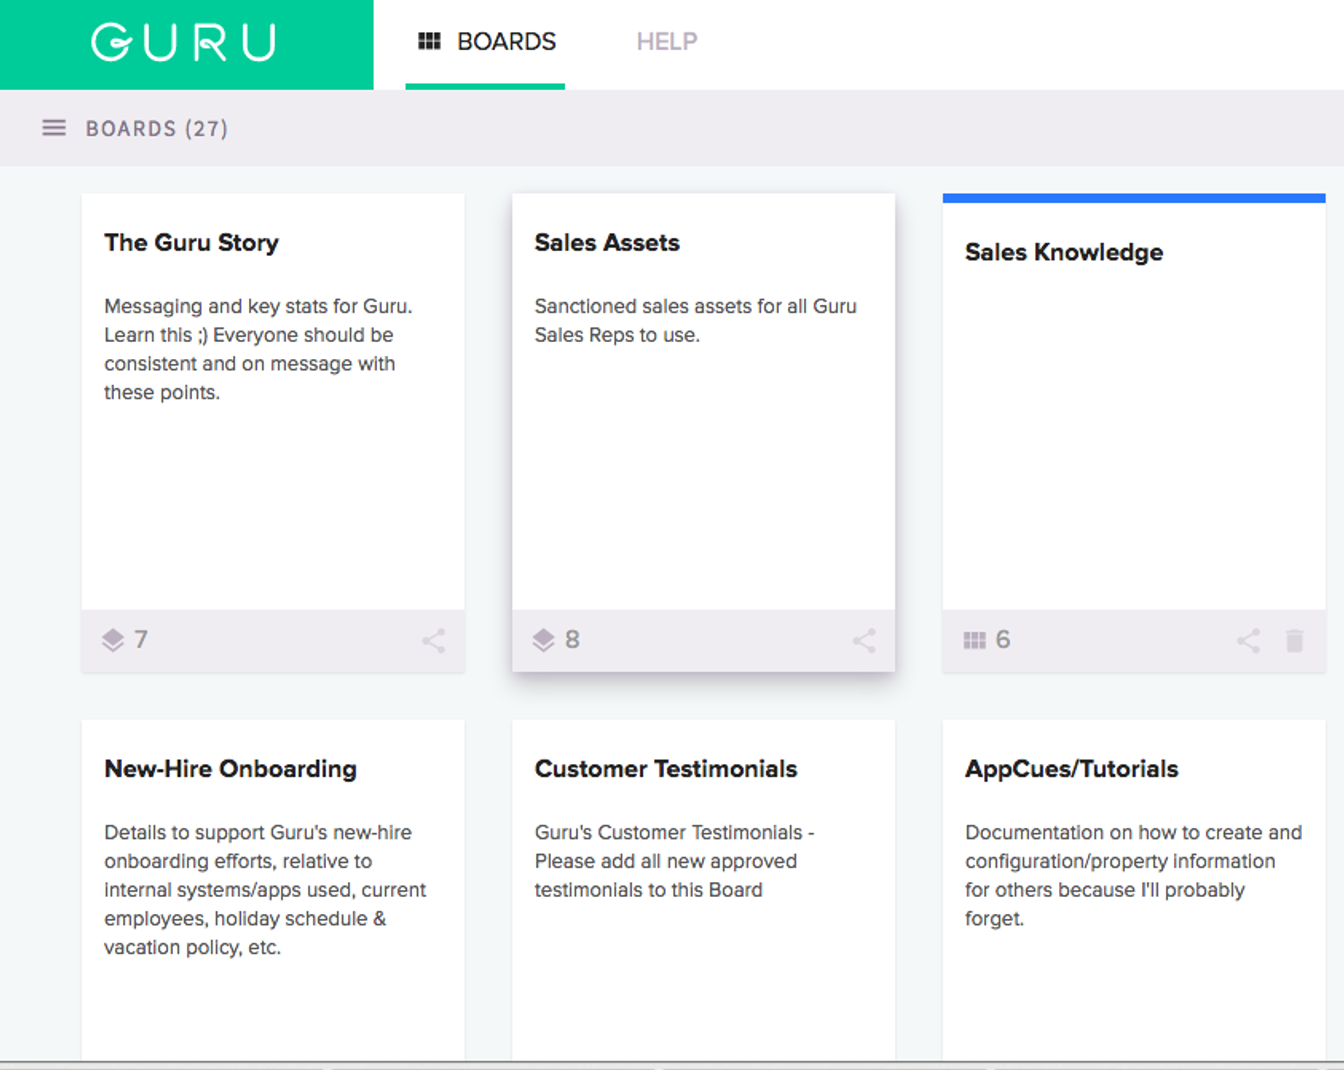Share the Sales Assets board
Screen dimensions: 1344x1070
pyautogui.click(x=864, y=641)
